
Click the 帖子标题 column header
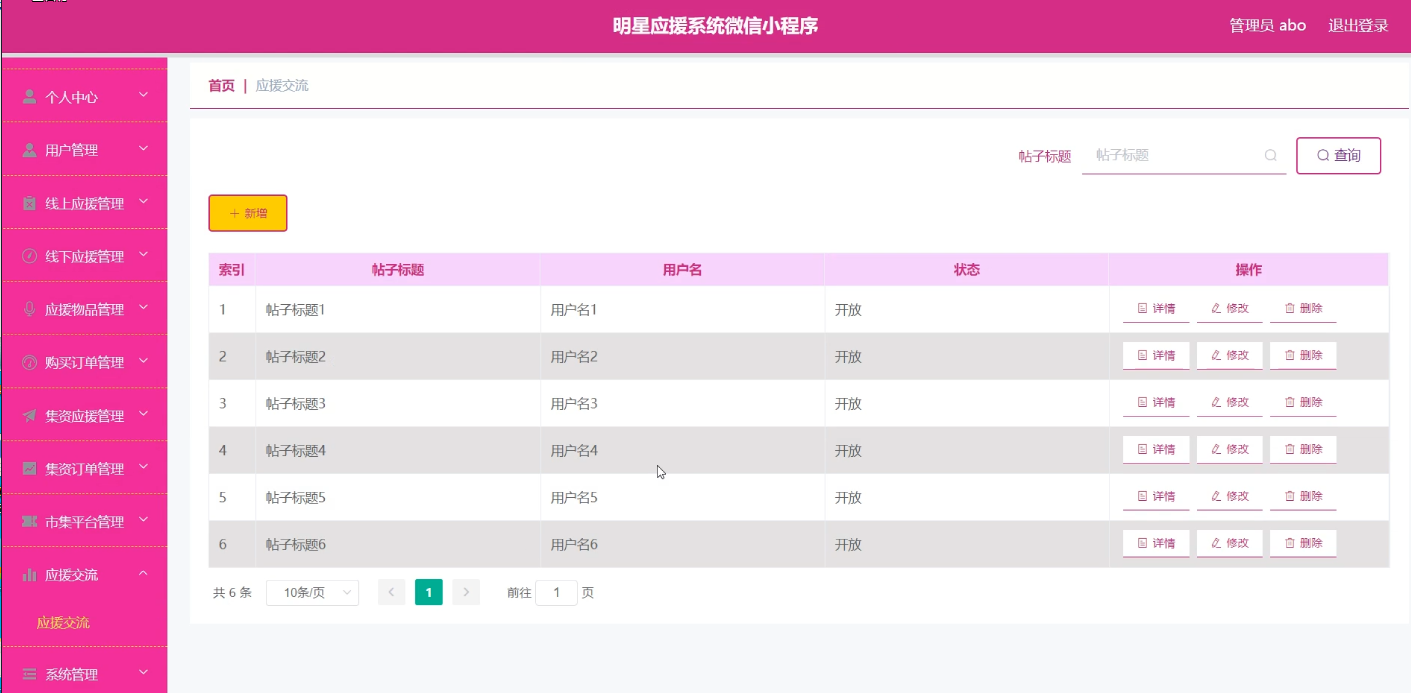(398, 270)
